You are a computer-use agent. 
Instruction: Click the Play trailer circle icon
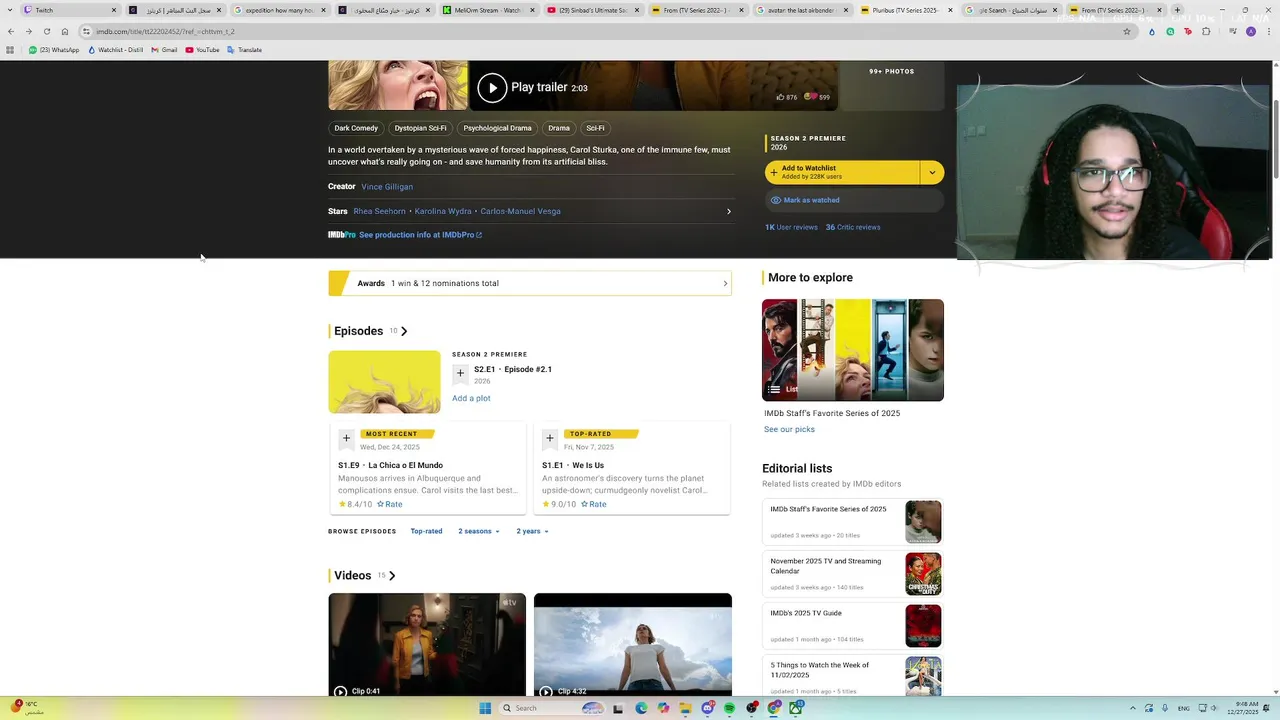pos(491,88)
